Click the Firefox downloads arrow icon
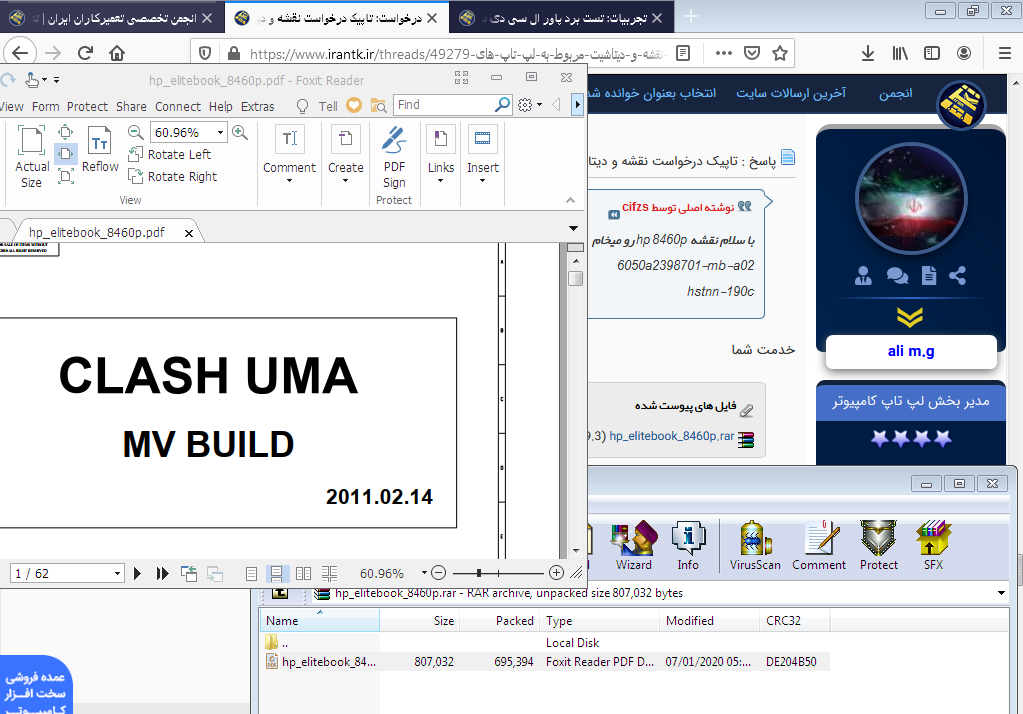The height and width of the screenshot is (714, 1023). 868,53
